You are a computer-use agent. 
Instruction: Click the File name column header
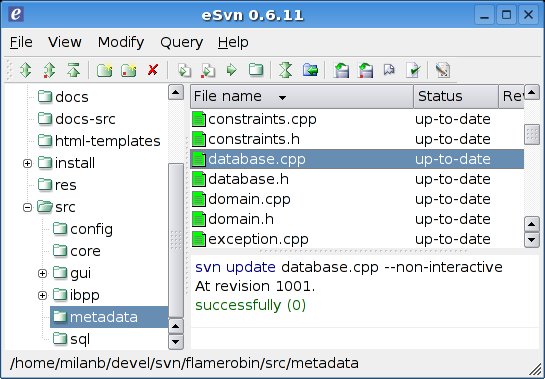pos(302,96)
